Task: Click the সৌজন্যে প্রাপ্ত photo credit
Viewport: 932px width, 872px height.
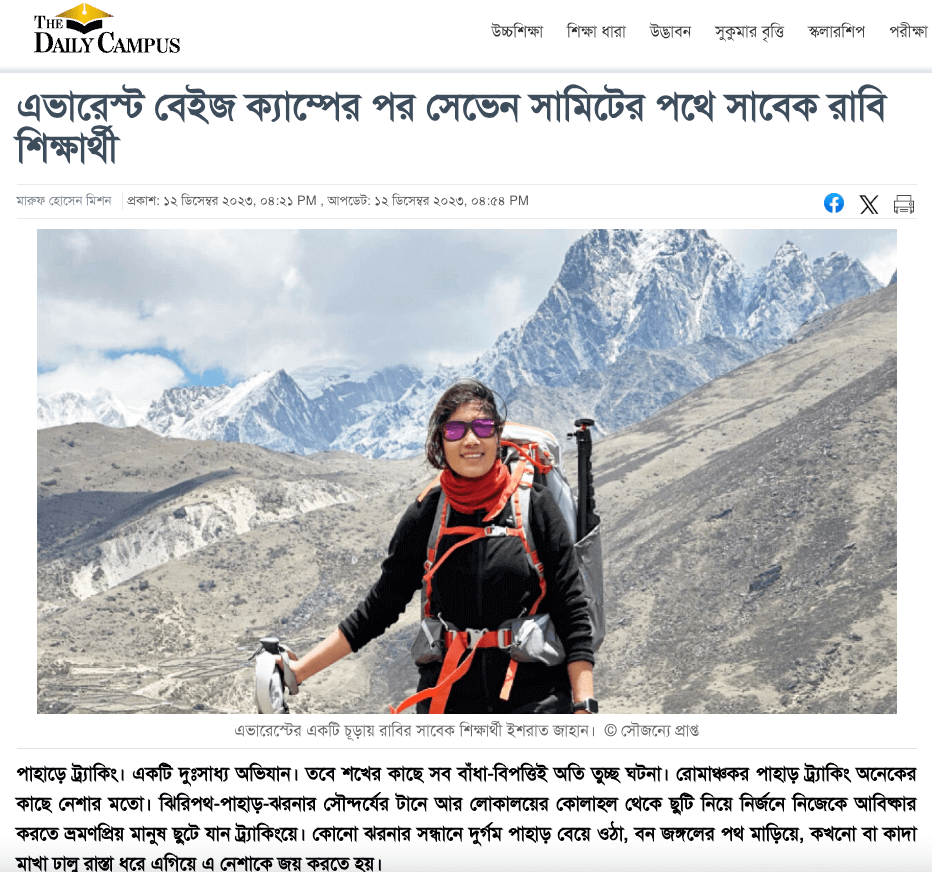Action: (652, 731)
